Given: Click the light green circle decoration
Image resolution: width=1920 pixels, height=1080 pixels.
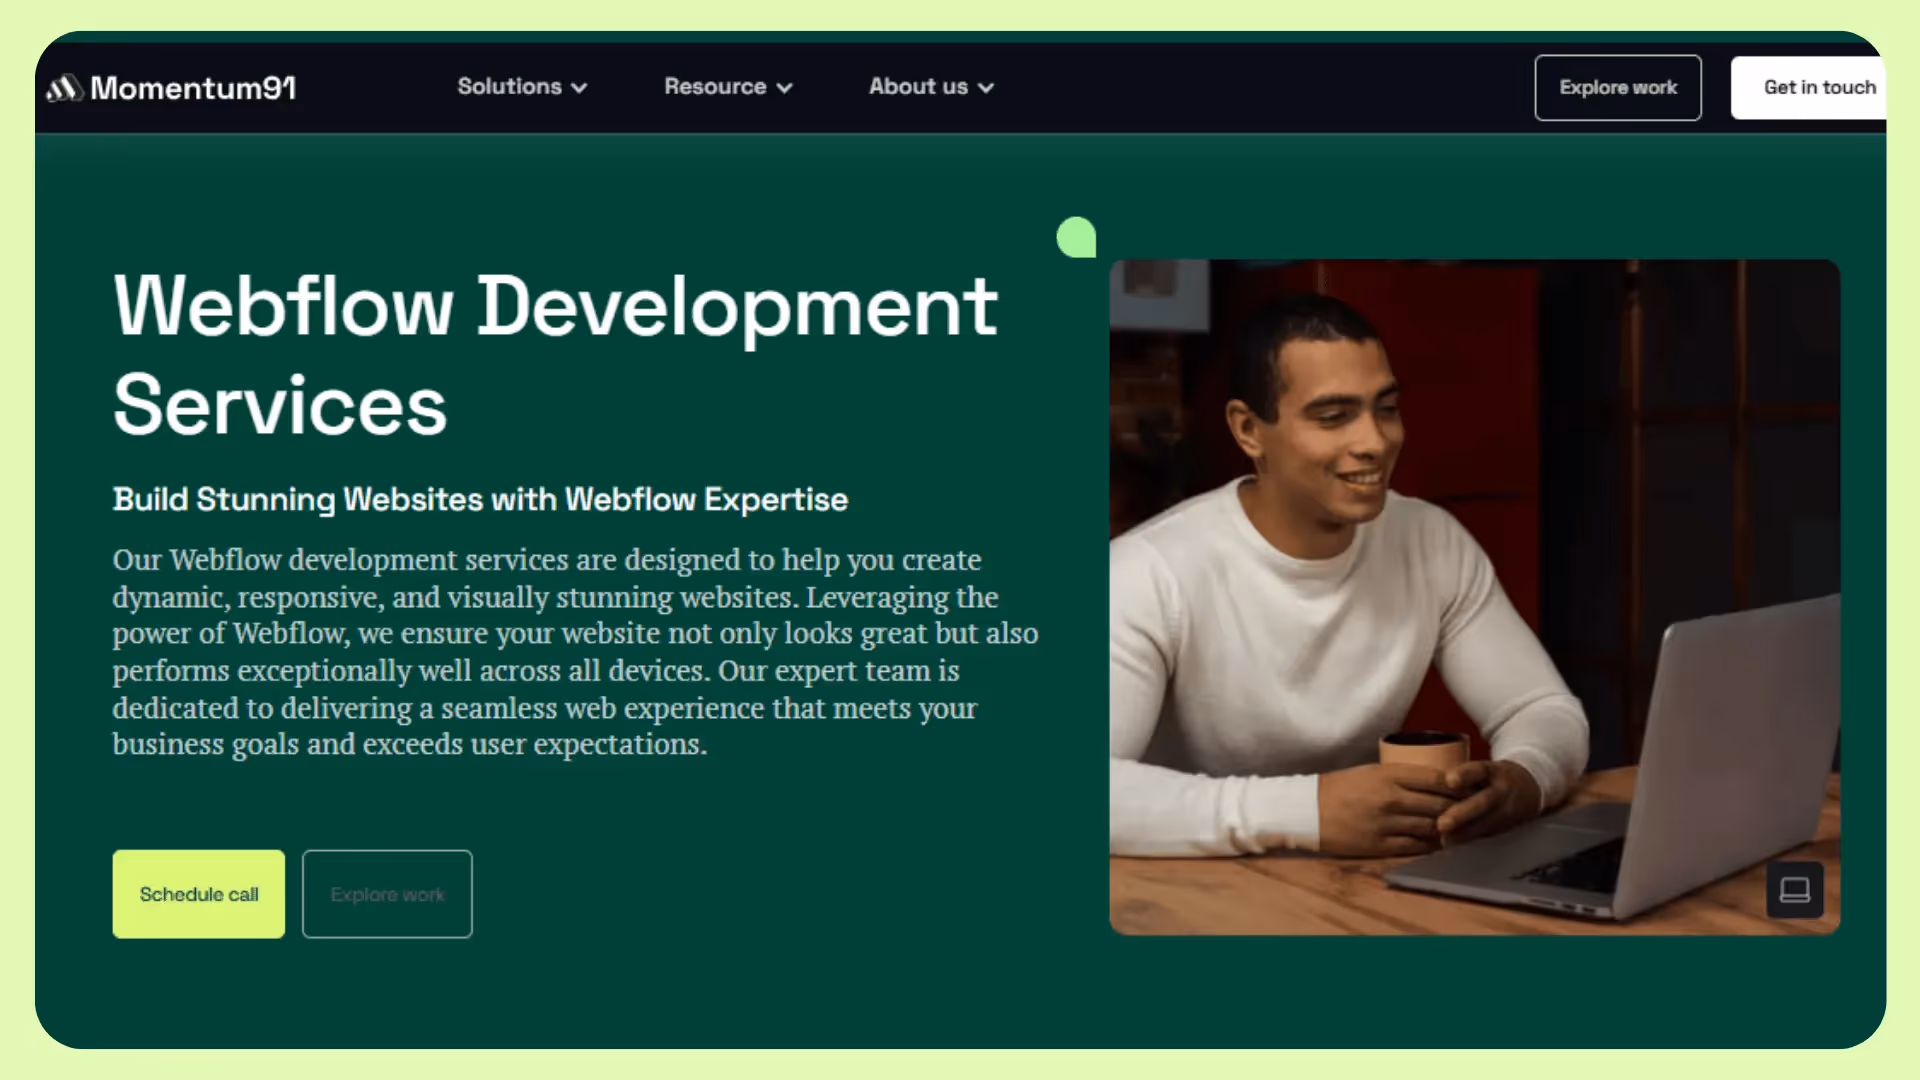Looking at the screenshot, I should click(1076, 237).
